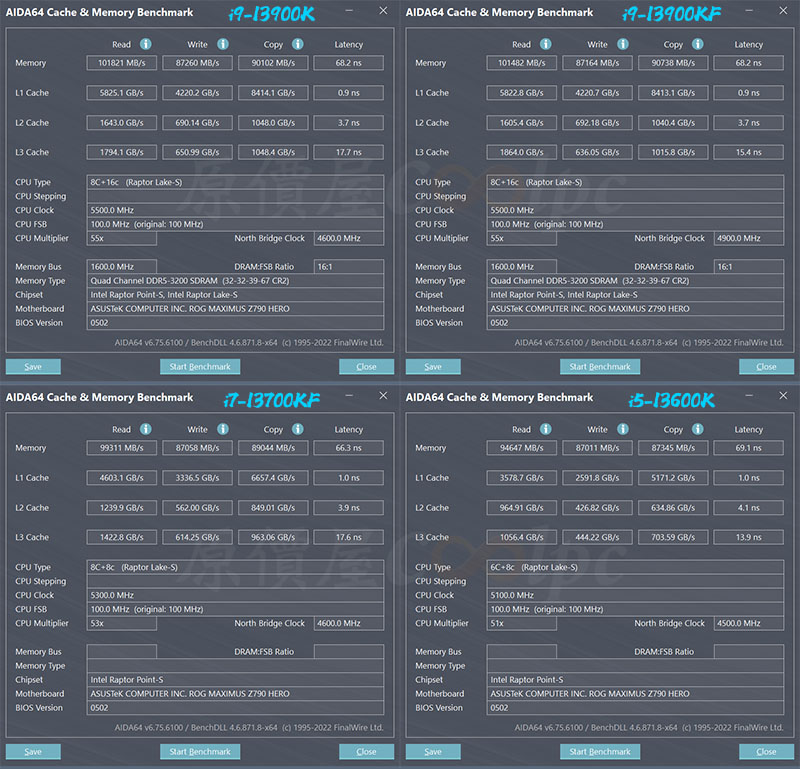This screenshot has height=769, width=800.
Task: Minimize the i5-13600K benchmark window
Action: pyautogui.click(x=749, y=395)
